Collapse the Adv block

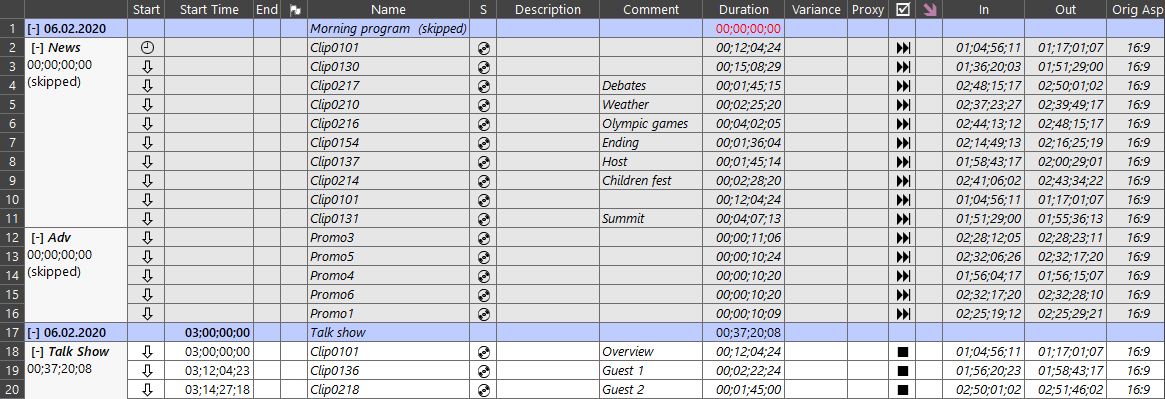(38, 238)
